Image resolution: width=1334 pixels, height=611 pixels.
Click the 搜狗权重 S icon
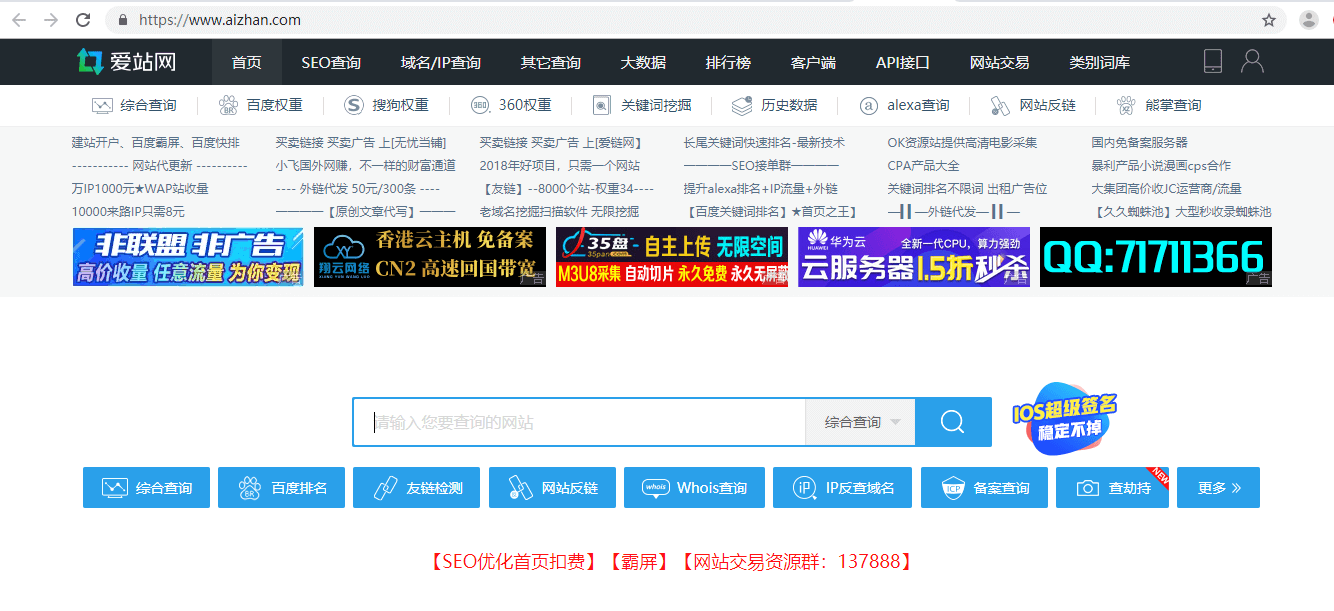click(354, 105)
